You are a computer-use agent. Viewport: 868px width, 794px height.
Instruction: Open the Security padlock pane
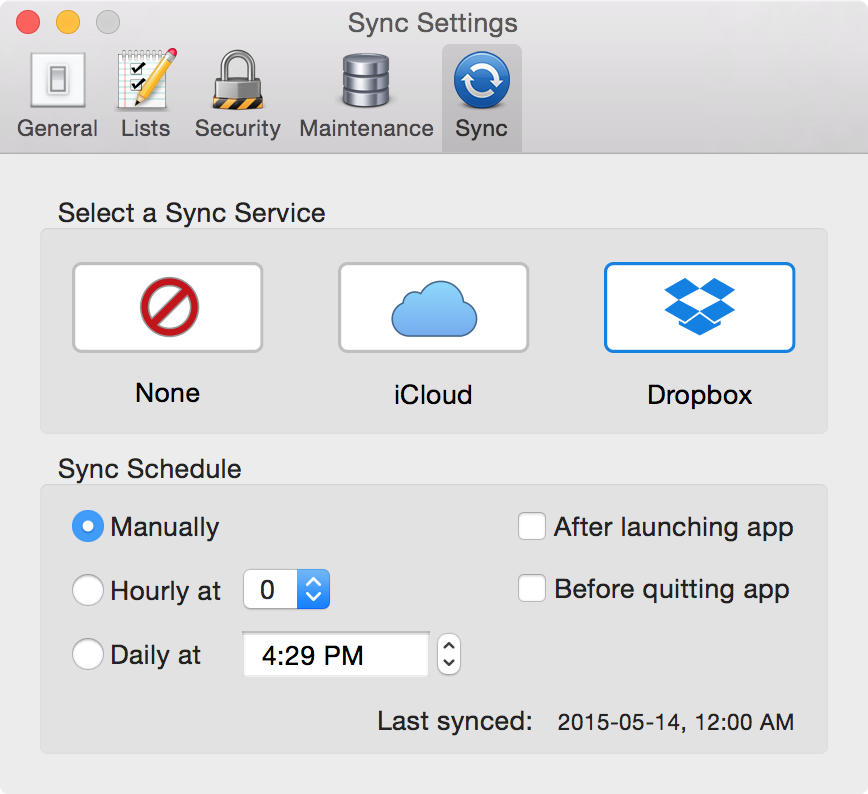[x=237, y=96]
